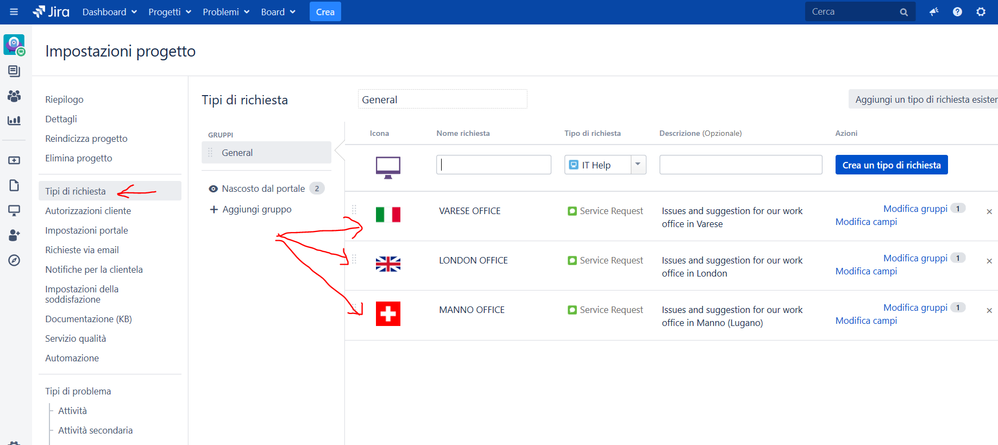This screenshot has width=998, height=445.
Task: Click Modifica campi for MANNO OFFICE
Action: pos(866,321)
